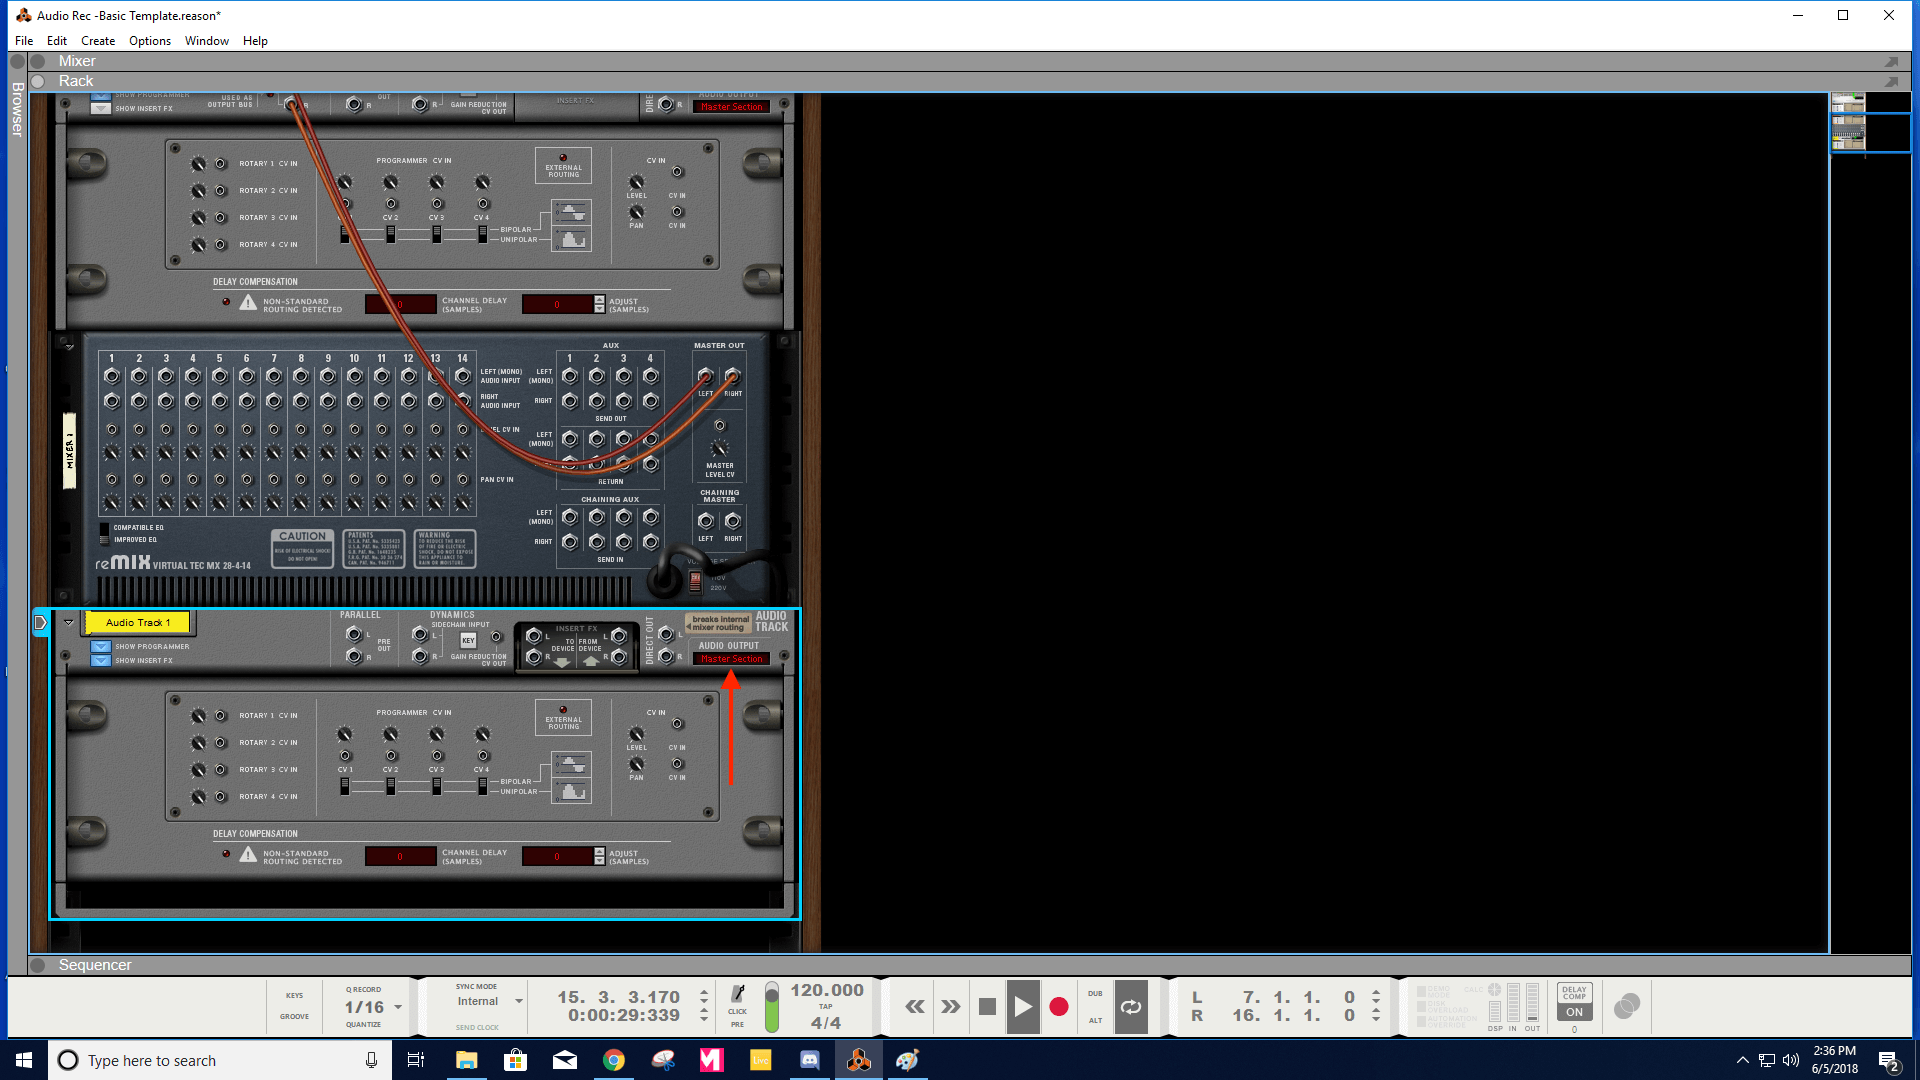The height and width of the screenshot is (1080, 1920).
Task: Click the External Routing indicator on Audio Track 1
Action: 563,717
